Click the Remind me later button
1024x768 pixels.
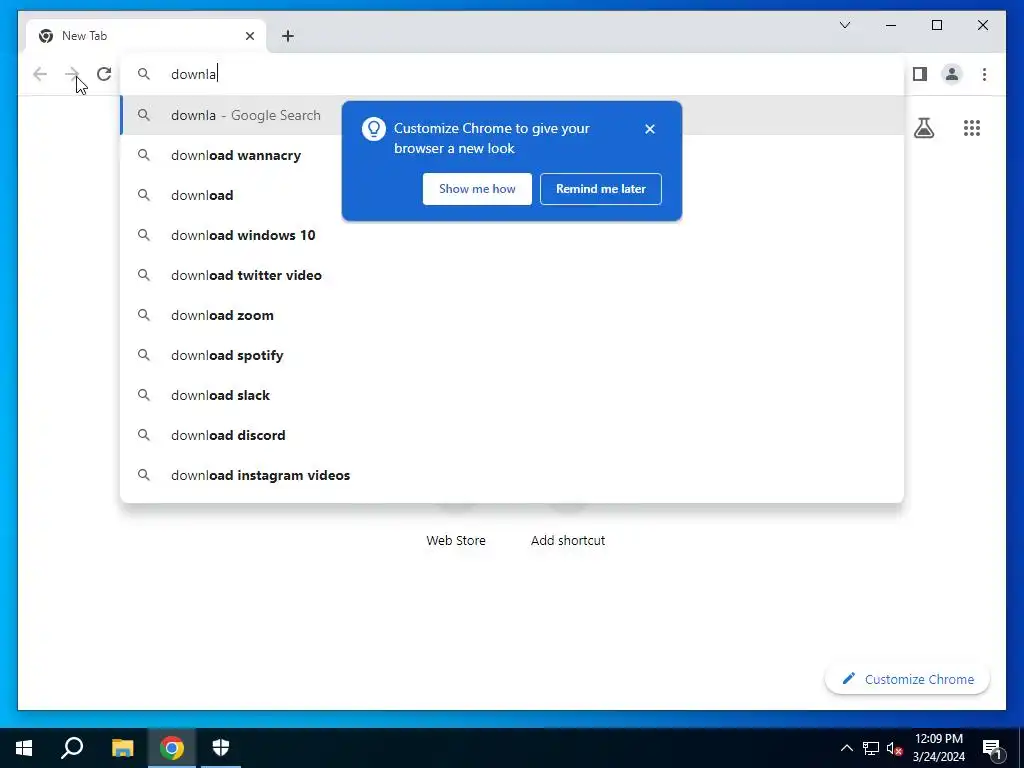tap(601, 189)
